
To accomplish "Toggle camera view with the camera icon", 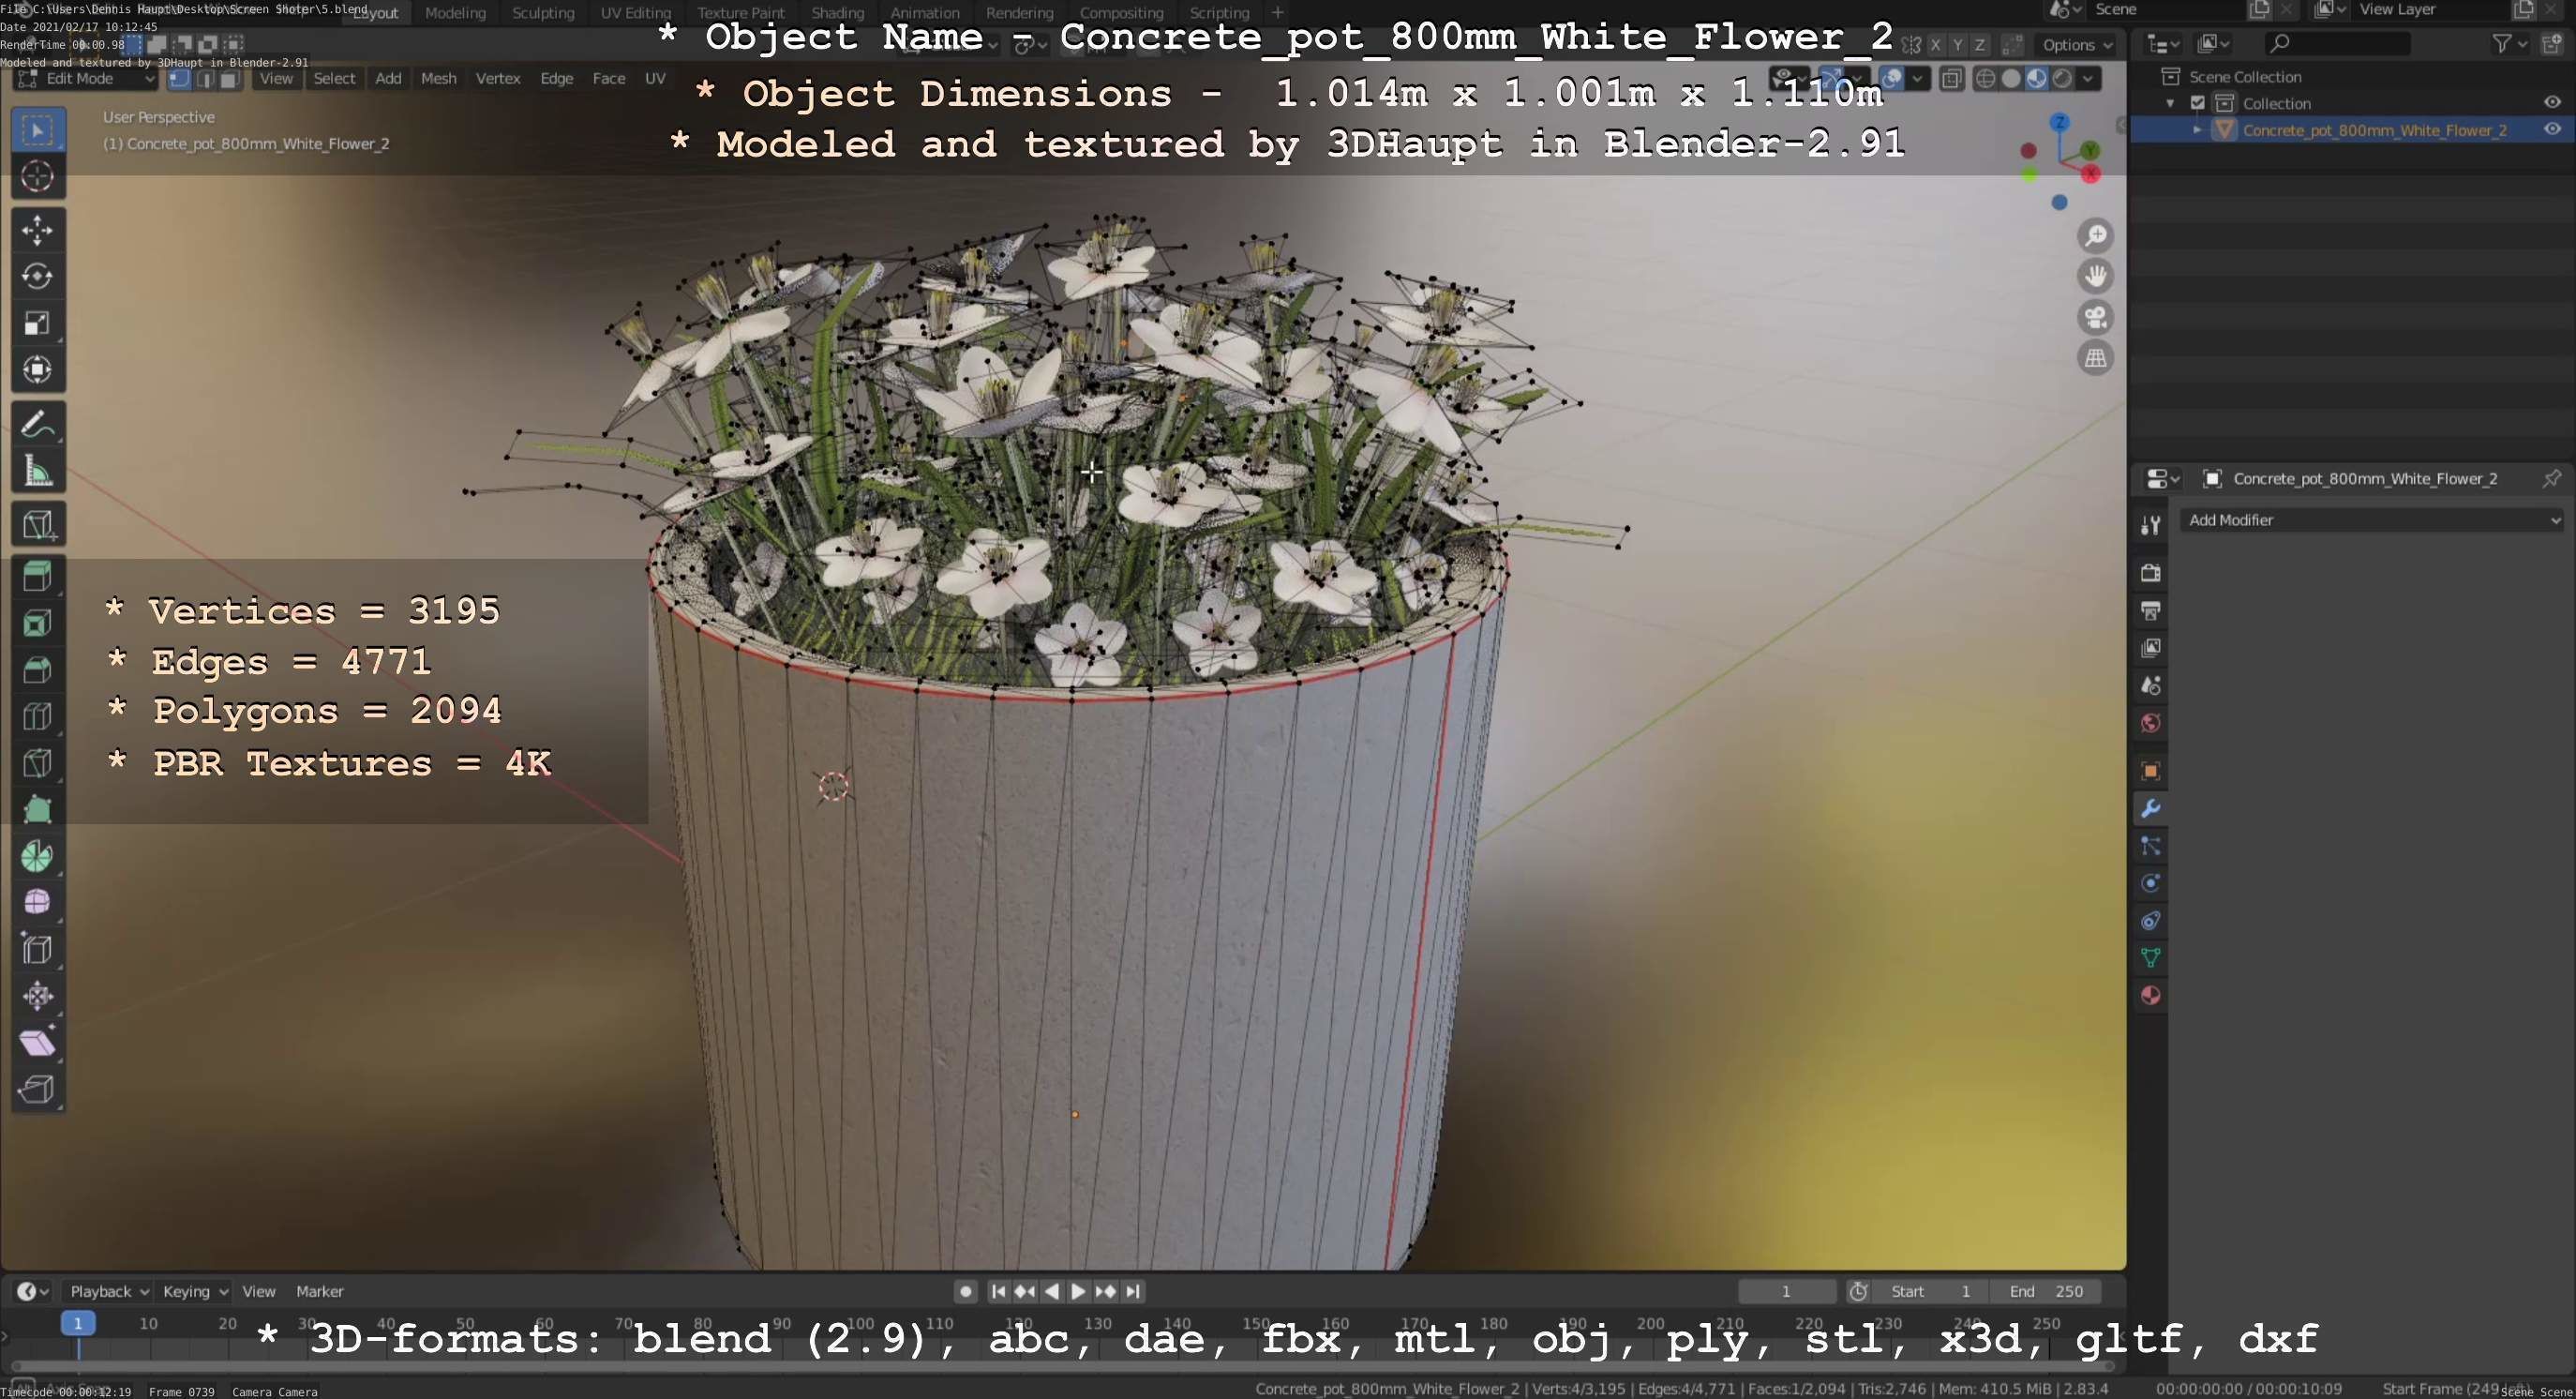I will tap(2096, 318).
